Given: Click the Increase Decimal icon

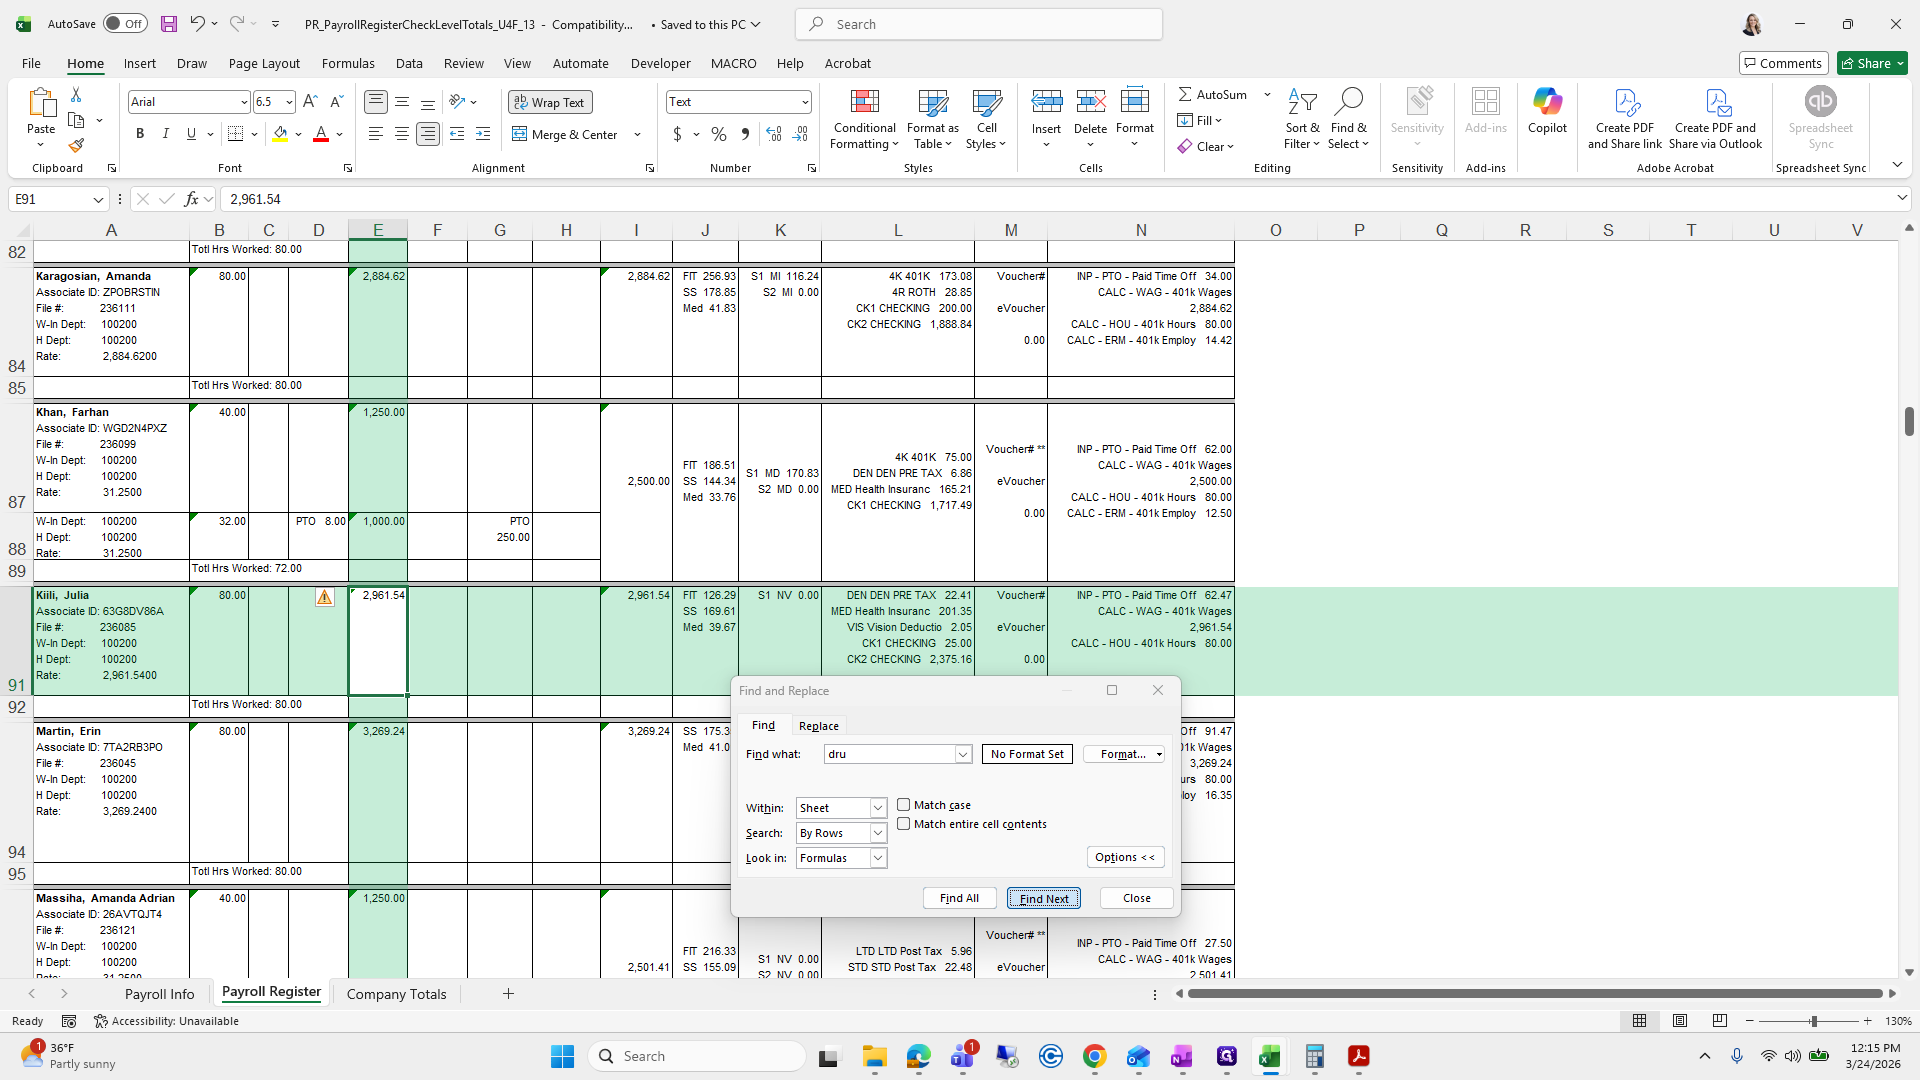Looking at the screenshot, I should [x=773, y=134].
